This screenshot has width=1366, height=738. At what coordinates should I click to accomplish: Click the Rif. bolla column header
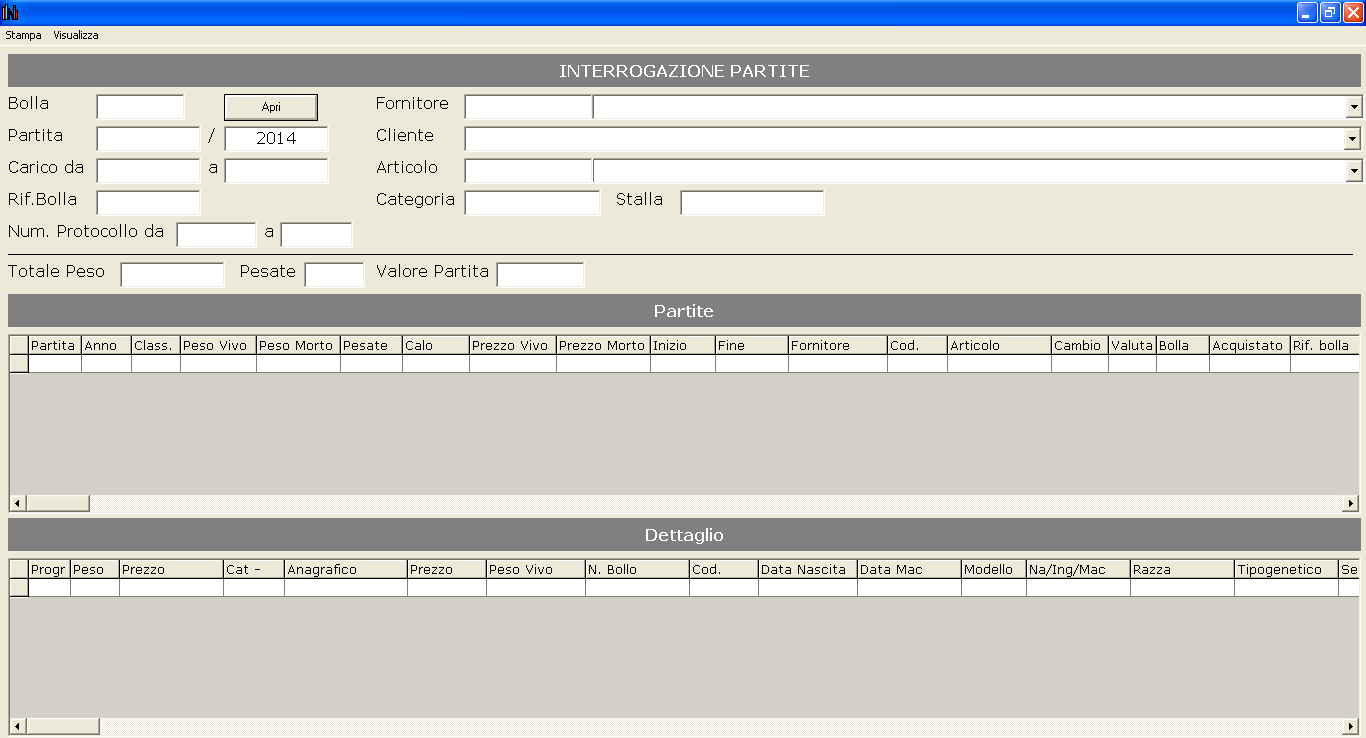(x=1324, y=345)
